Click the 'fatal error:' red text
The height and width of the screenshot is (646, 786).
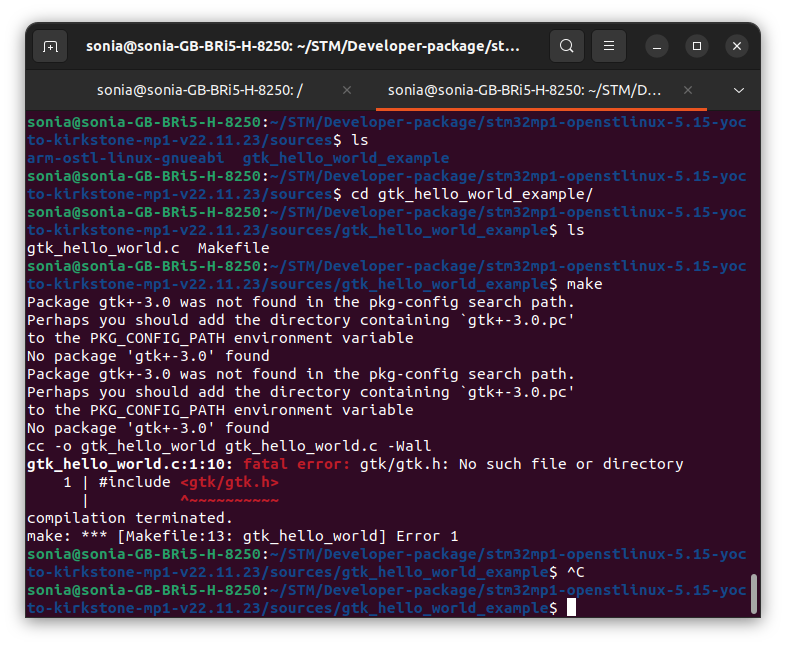pos(296,464)
